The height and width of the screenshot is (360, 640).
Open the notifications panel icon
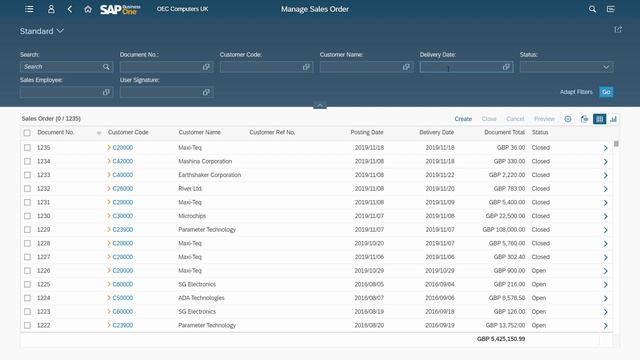point(611,9)
